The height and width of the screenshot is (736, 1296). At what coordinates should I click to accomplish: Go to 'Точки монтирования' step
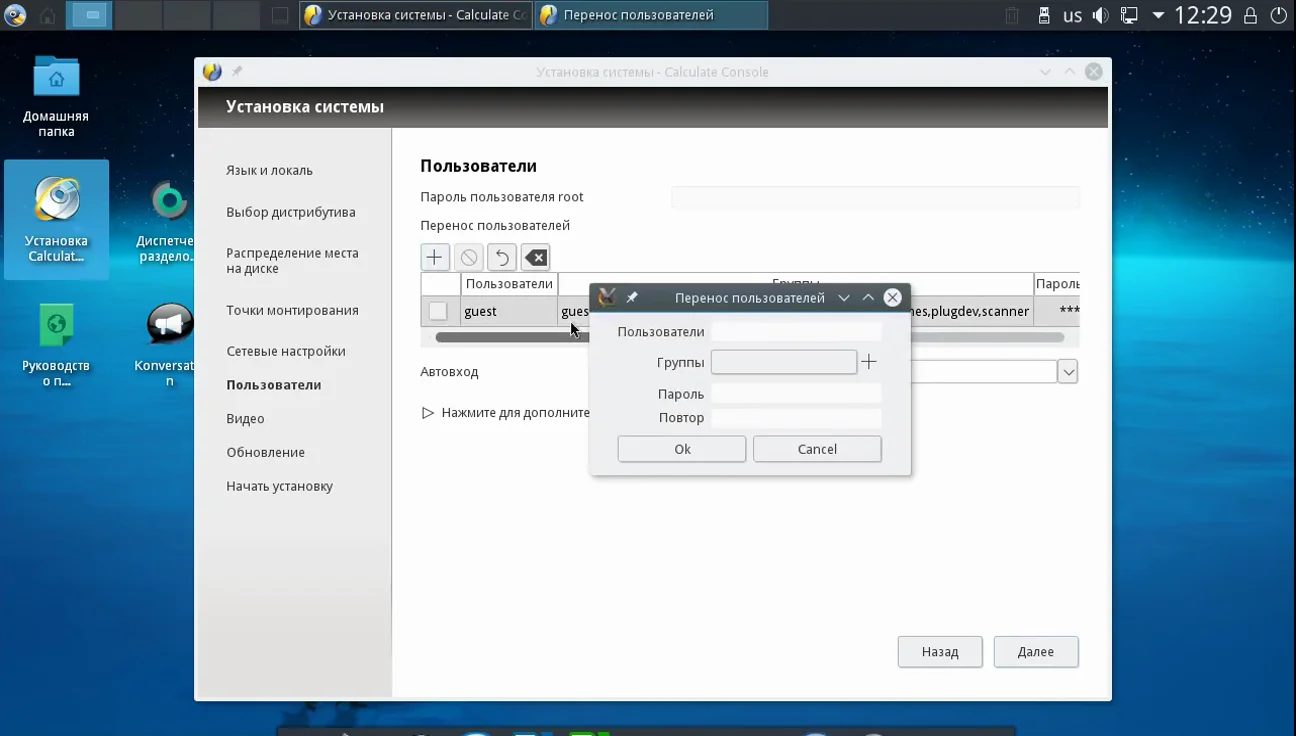(x=292, y=310)
